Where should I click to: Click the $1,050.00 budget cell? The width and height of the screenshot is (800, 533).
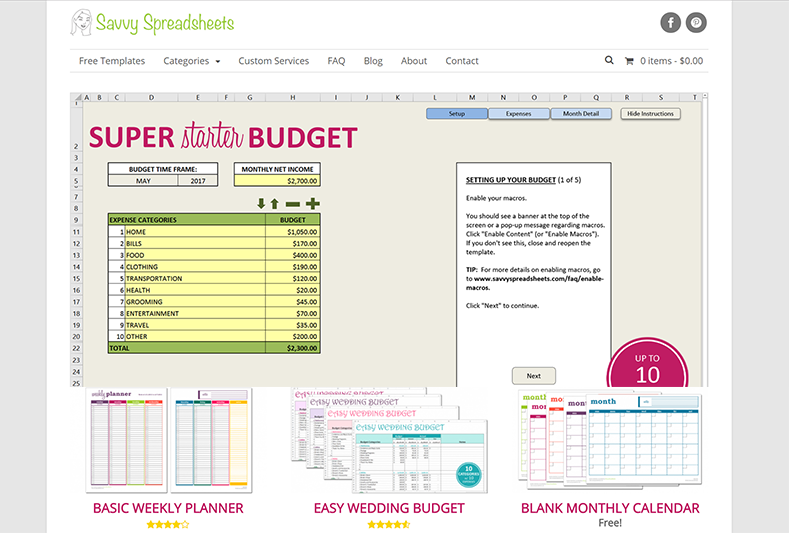pos(293,232)
